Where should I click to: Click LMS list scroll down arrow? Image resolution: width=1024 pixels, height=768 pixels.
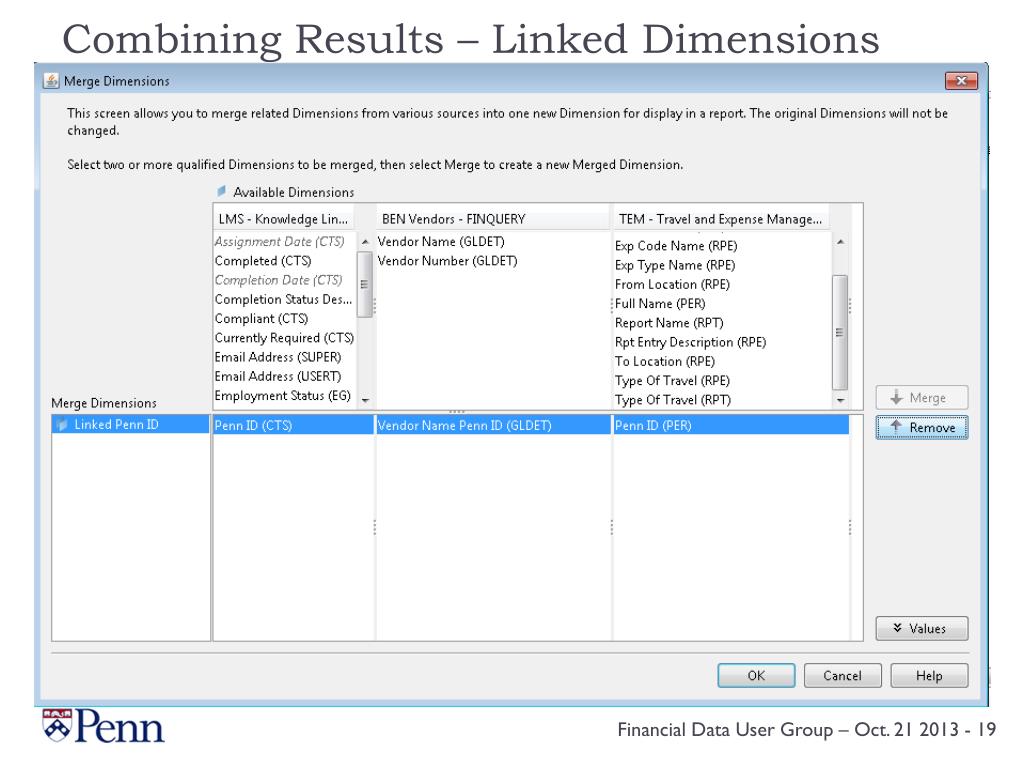tap(365, 400)
